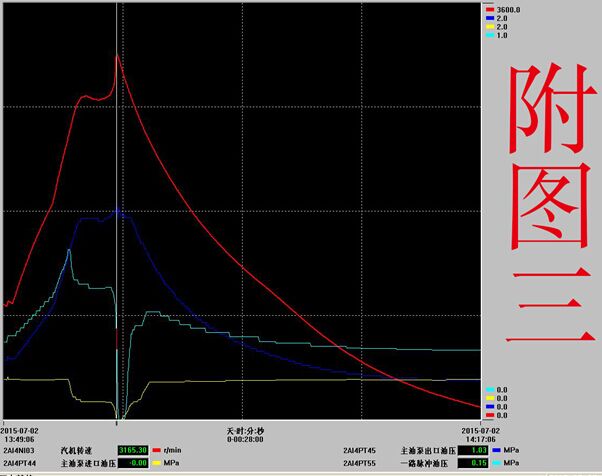Select the turbine speed value field 3165.30
The image size is (602, 476).
(134, 451)
